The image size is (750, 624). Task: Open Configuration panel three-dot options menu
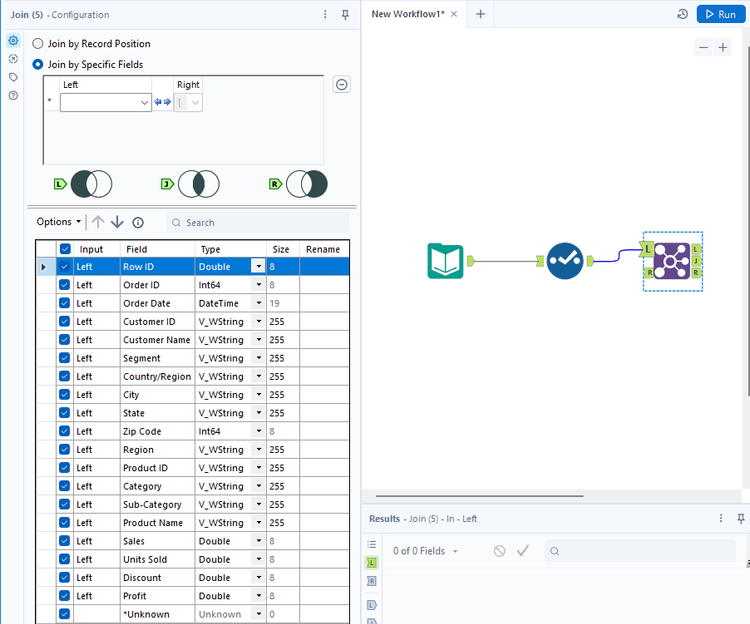coord(325,14)
